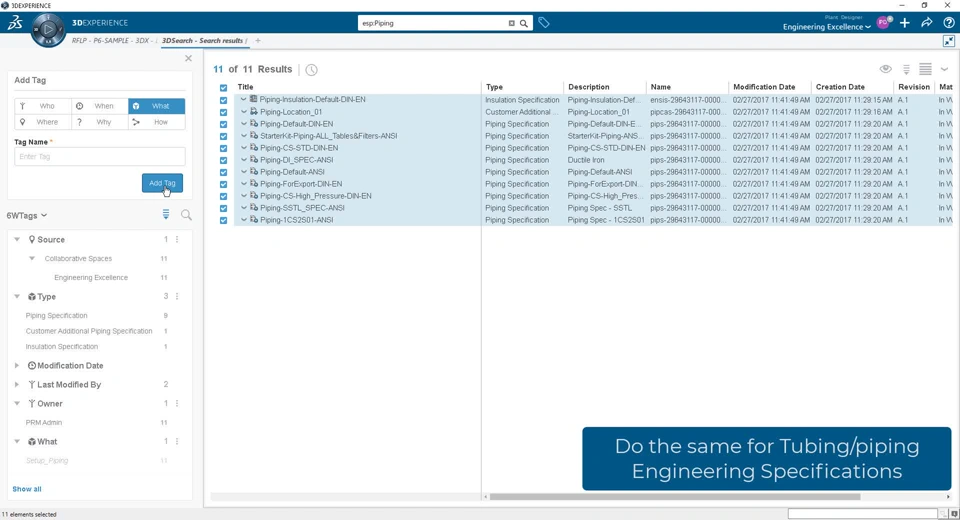Click the user profile avatar
The width and height of the screenshot is (960, 520).
[884, 22]
